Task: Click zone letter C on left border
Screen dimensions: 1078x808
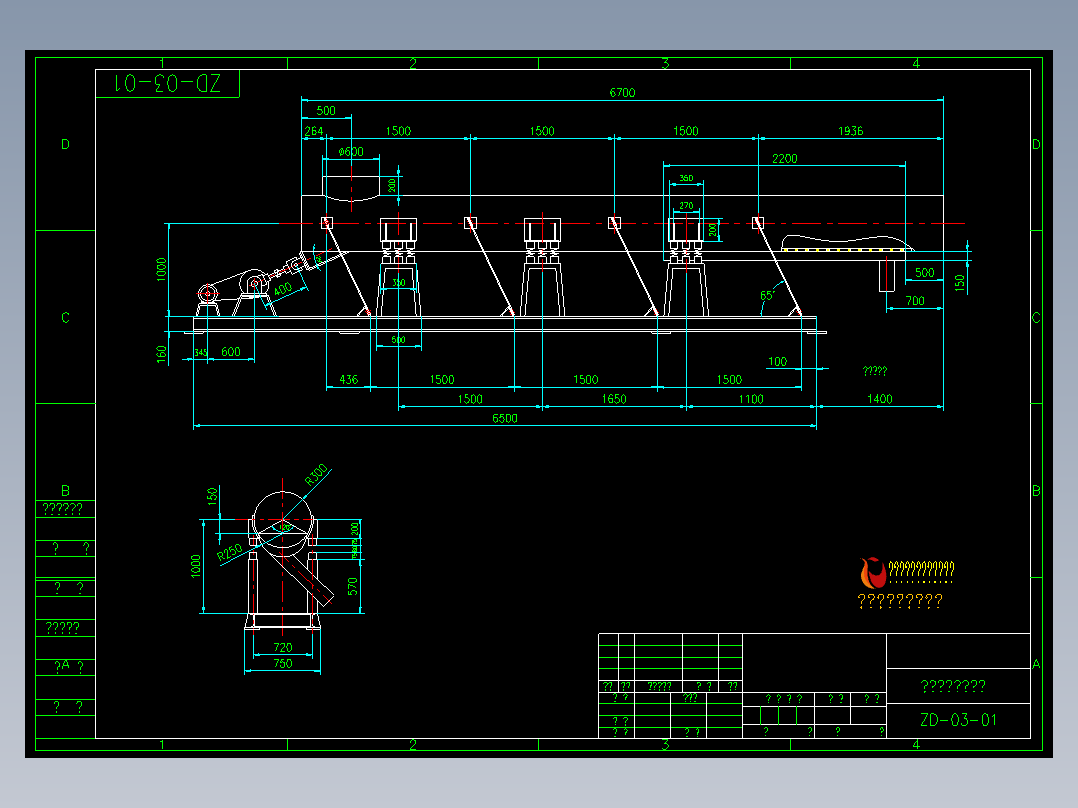Action: tap(65, 318)
